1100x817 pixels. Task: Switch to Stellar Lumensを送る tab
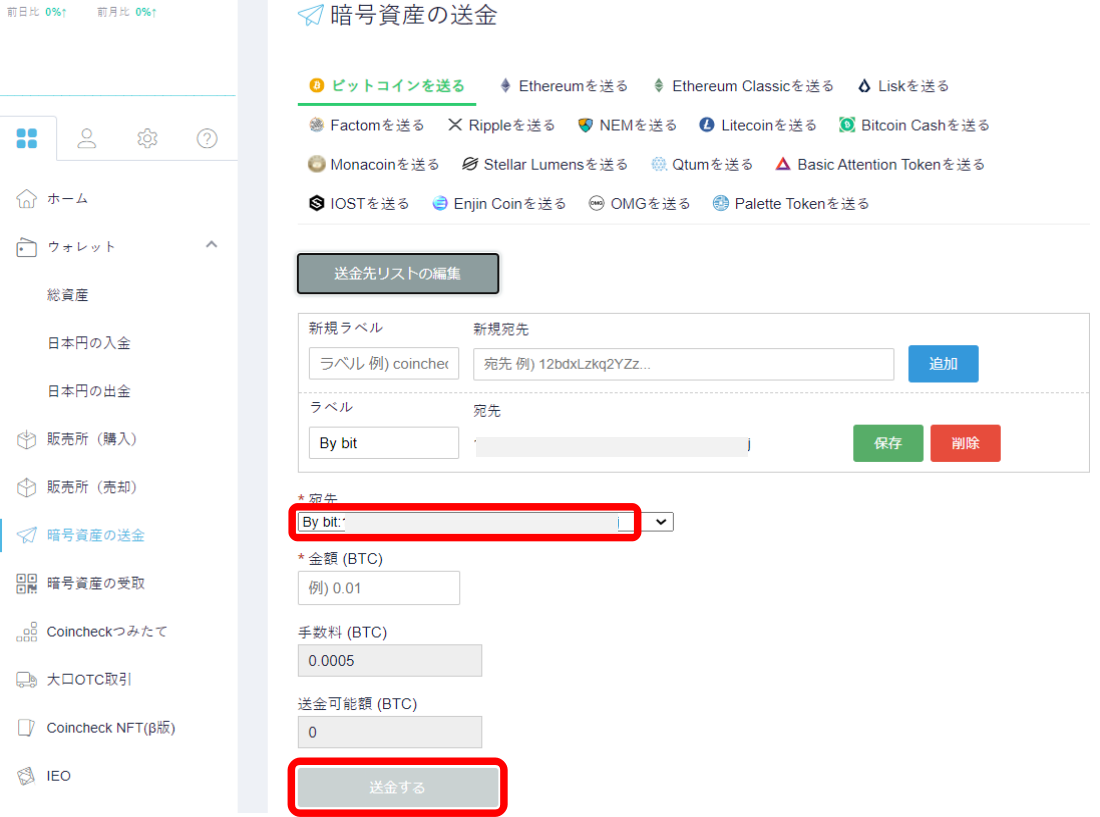point(545,164)
